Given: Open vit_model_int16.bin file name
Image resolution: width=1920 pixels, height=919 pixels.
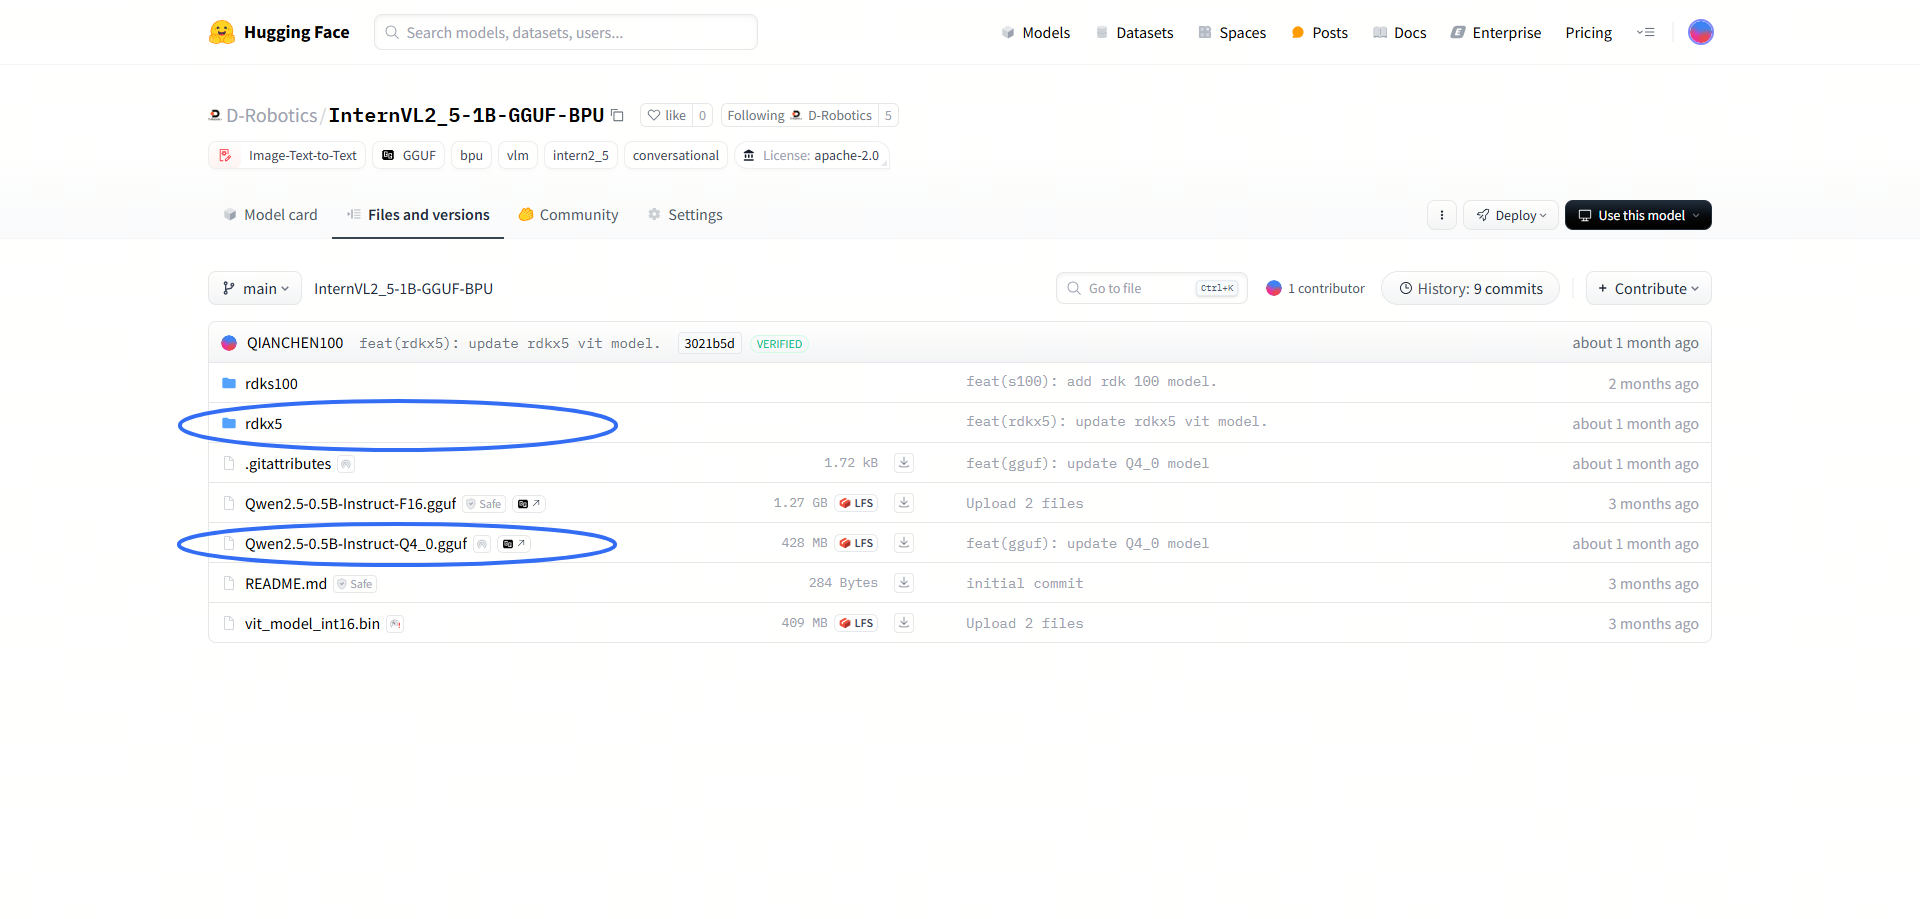Looking at the screenshot, I should point(312,623).
